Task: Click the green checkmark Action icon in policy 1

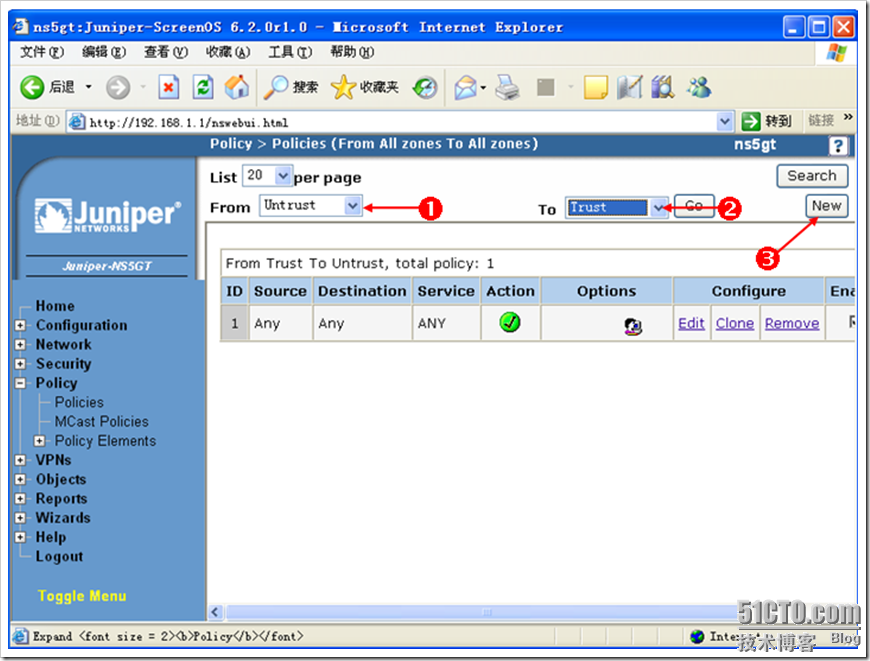Action: coord(510,322)
